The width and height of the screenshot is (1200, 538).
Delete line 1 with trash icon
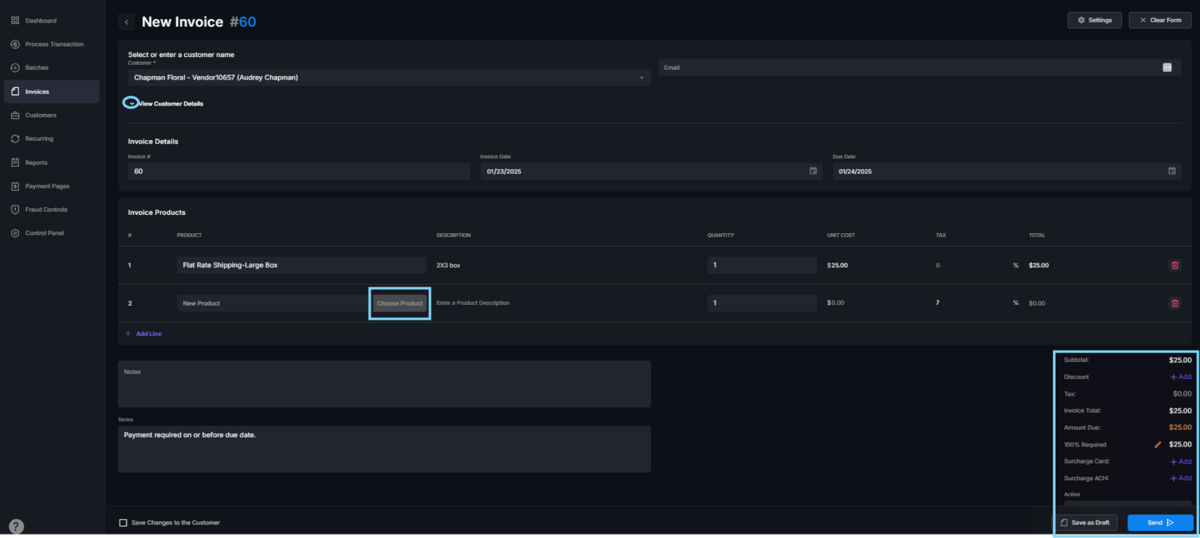pos(1174,265)
